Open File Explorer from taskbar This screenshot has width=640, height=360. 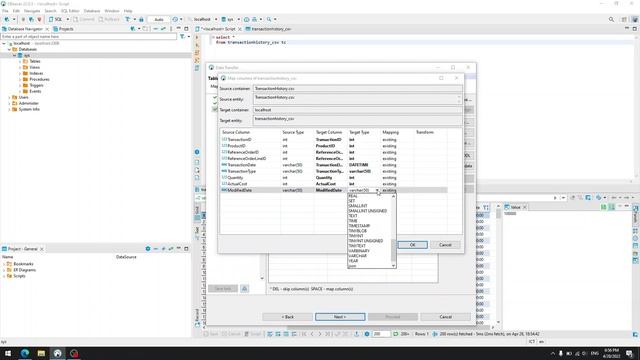[41, 353]
